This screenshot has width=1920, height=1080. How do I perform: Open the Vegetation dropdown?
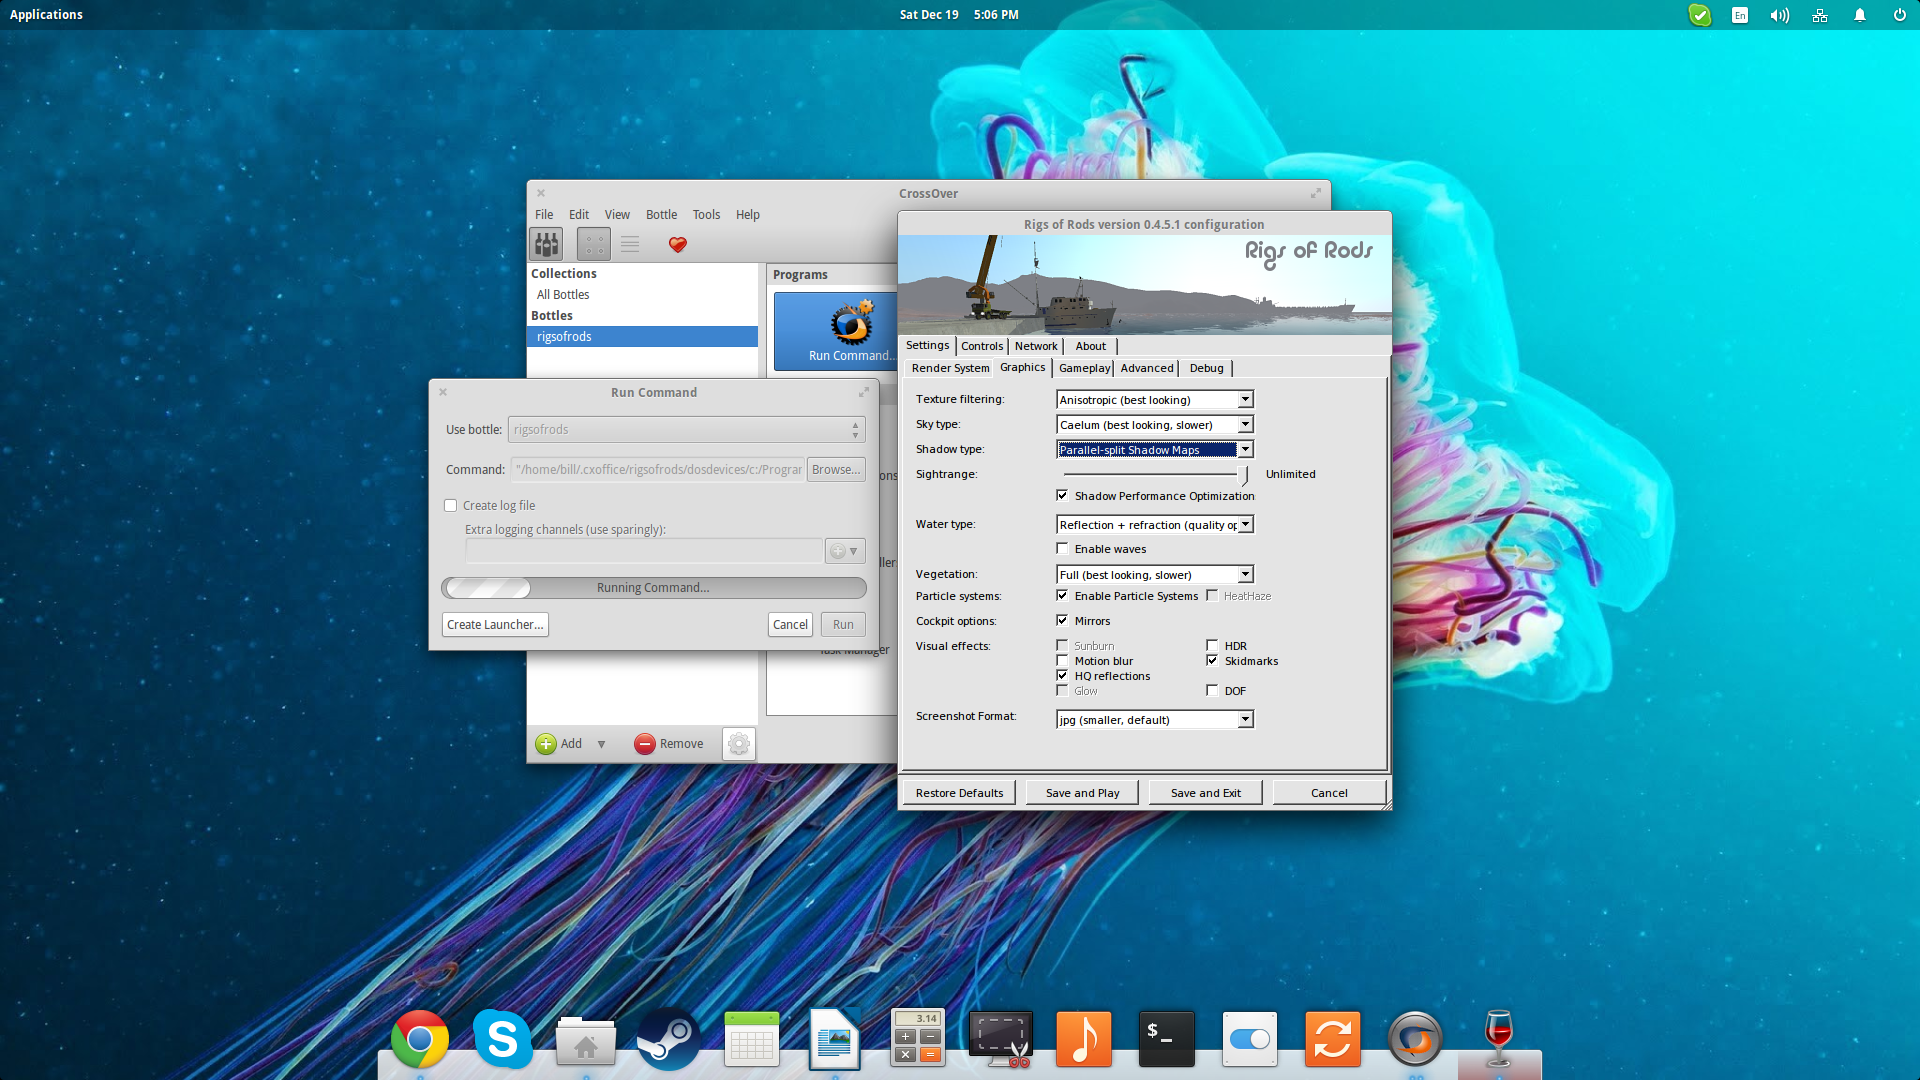coord(1155,574)
